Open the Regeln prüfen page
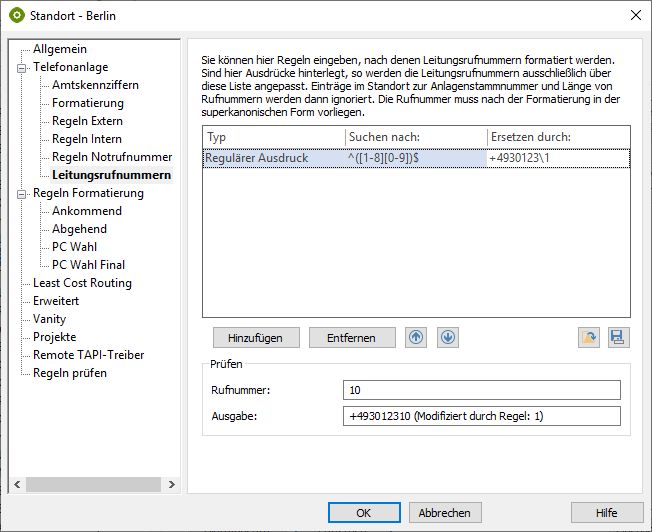The height and width of the screenshot is (532, 652). coord(69,373)
